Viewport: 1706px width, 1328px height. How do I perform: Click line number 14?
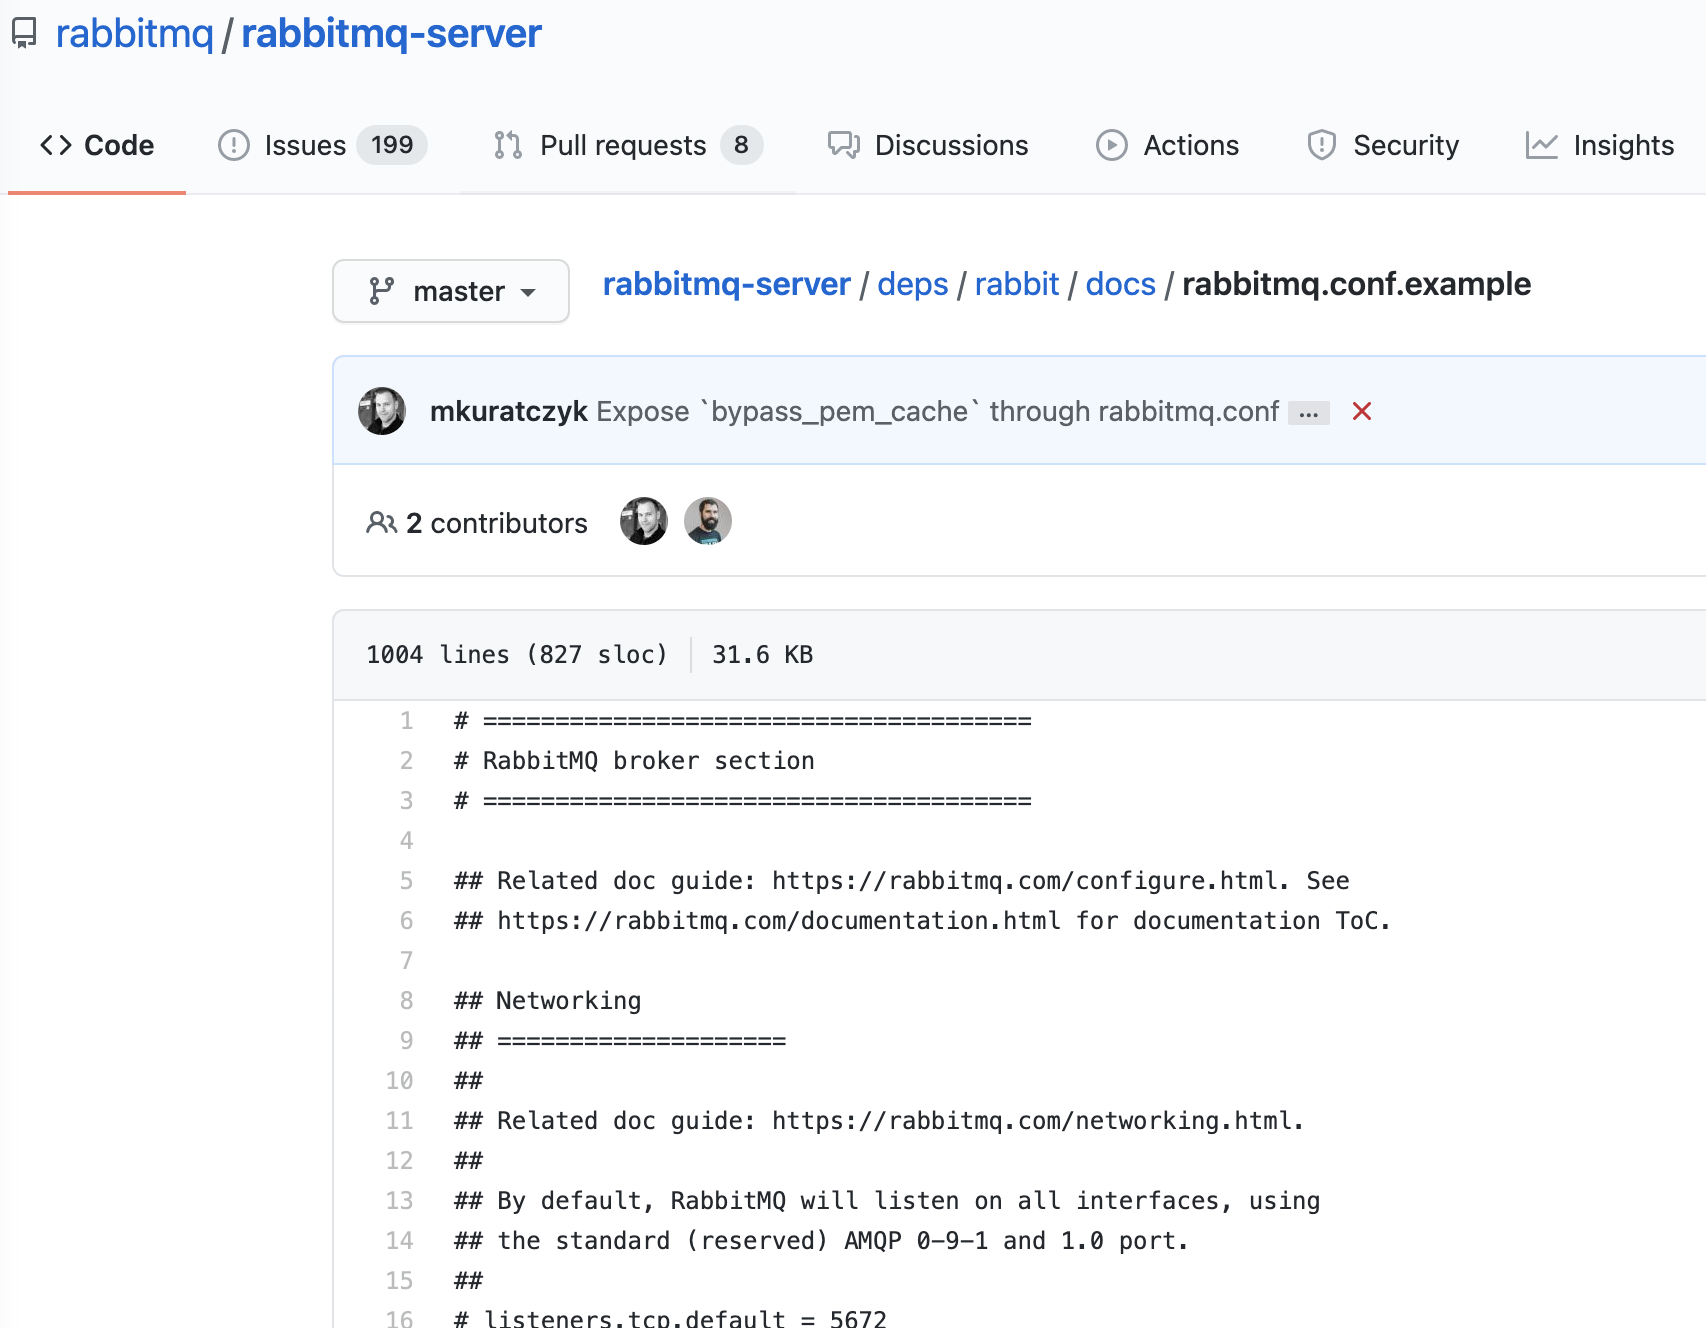(399, 1240)
